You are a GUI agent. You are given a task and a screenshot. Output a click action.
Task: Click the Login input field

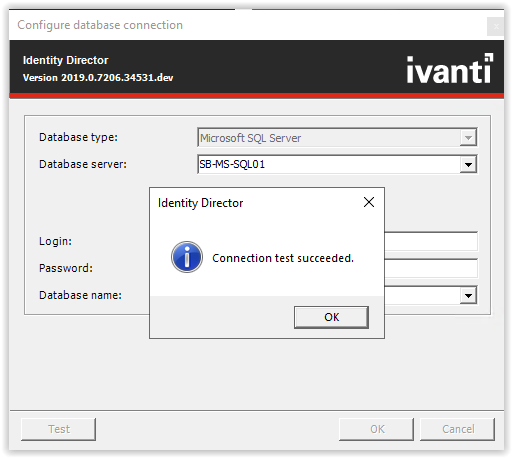pos(431,241)
